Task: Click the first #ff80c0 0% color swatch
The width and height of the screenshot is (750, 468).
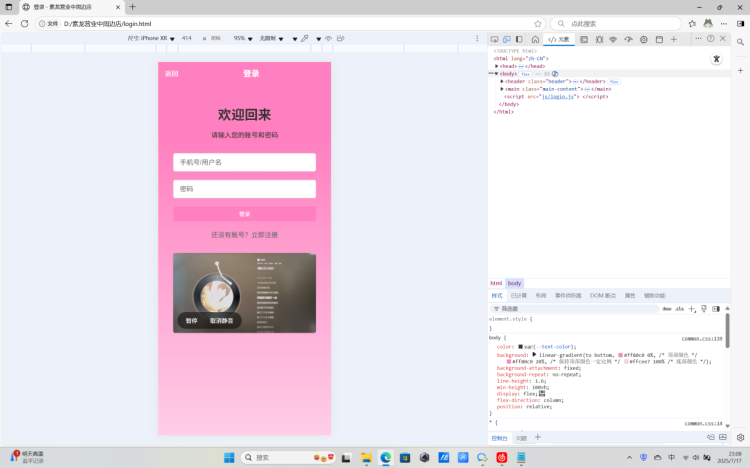Action: pyautogui.click(x=620, y=355)
